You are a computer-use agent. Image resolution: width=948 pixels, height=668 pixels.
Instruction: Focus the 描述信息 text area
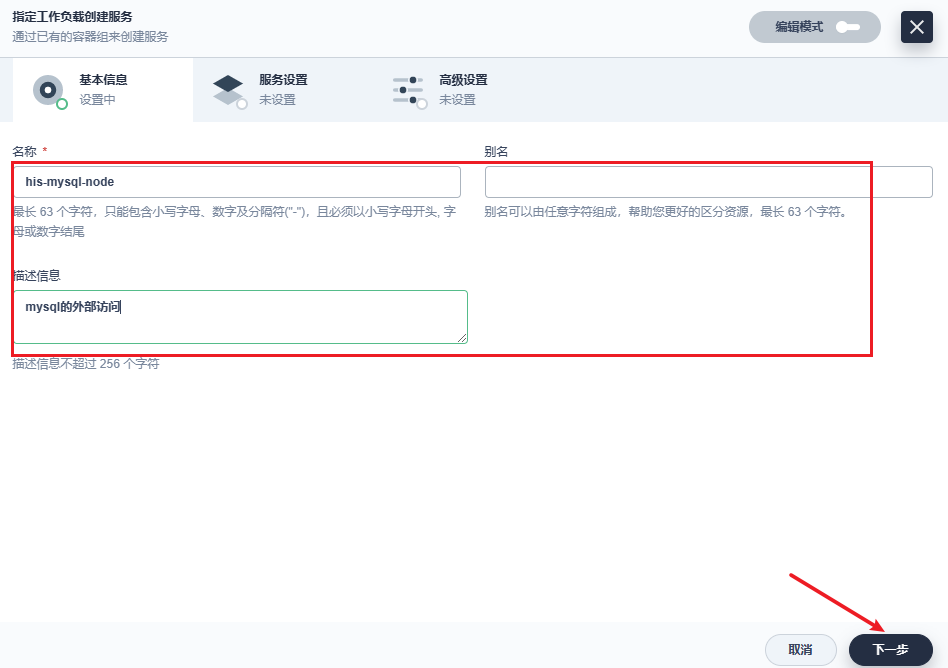click(240, 317)
